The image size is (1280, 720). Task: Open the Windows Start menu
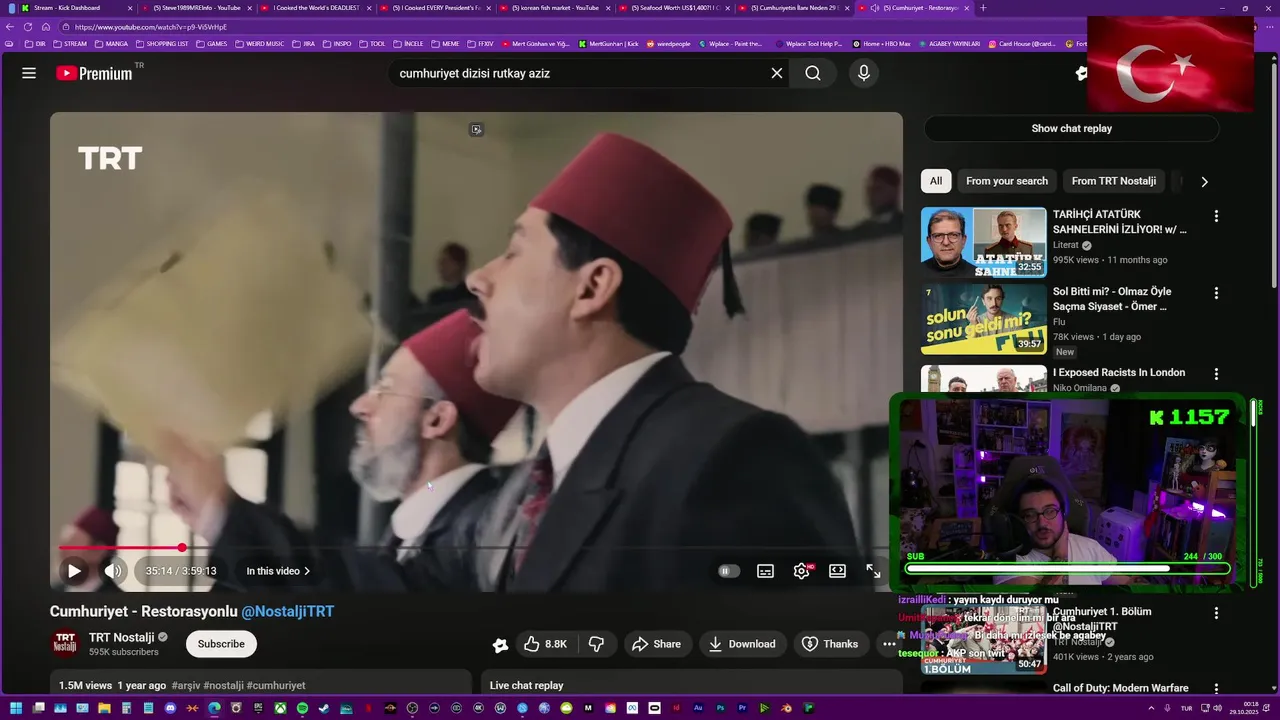point(15,708)
